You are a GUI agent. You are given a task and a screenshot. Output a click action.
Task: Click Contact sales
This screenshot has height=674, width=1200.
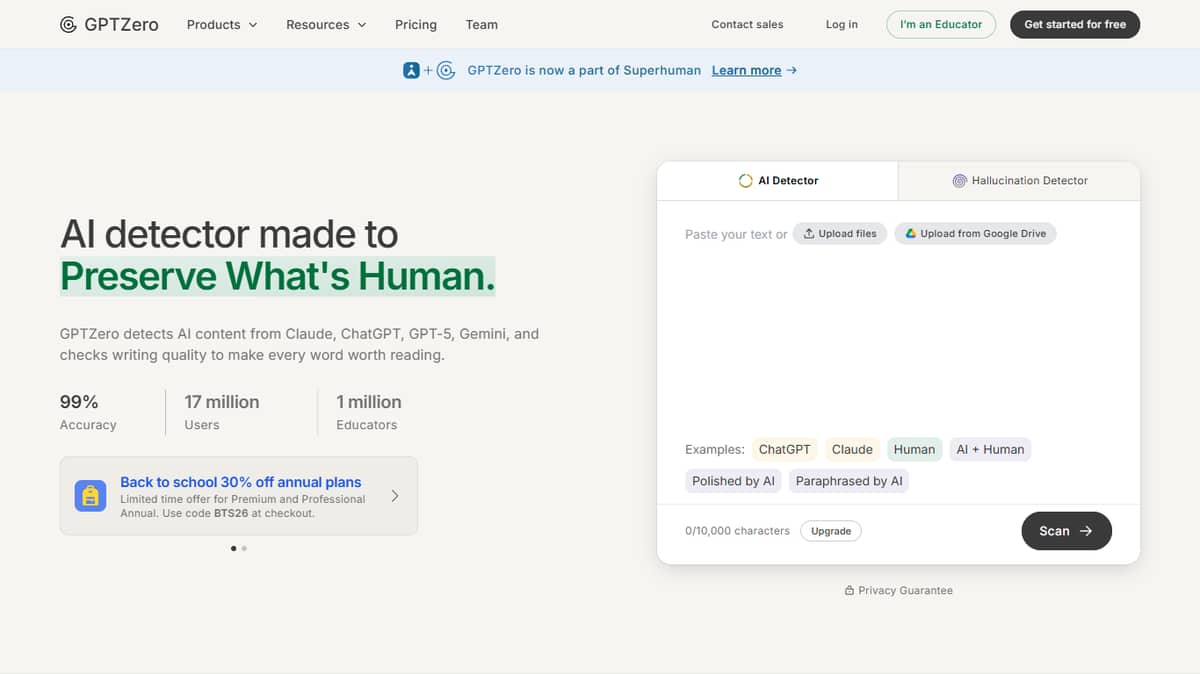[x=747, y=25]
